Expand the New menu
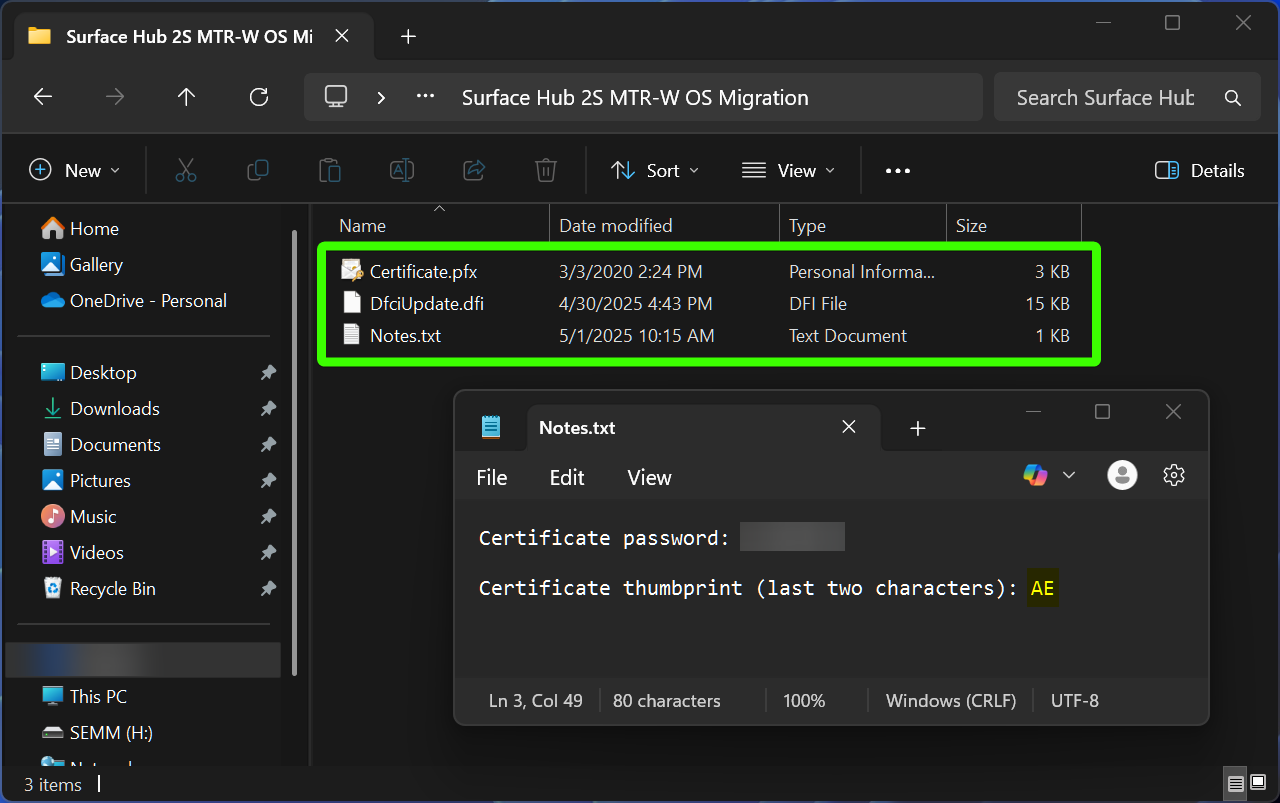 coord(75,170)
